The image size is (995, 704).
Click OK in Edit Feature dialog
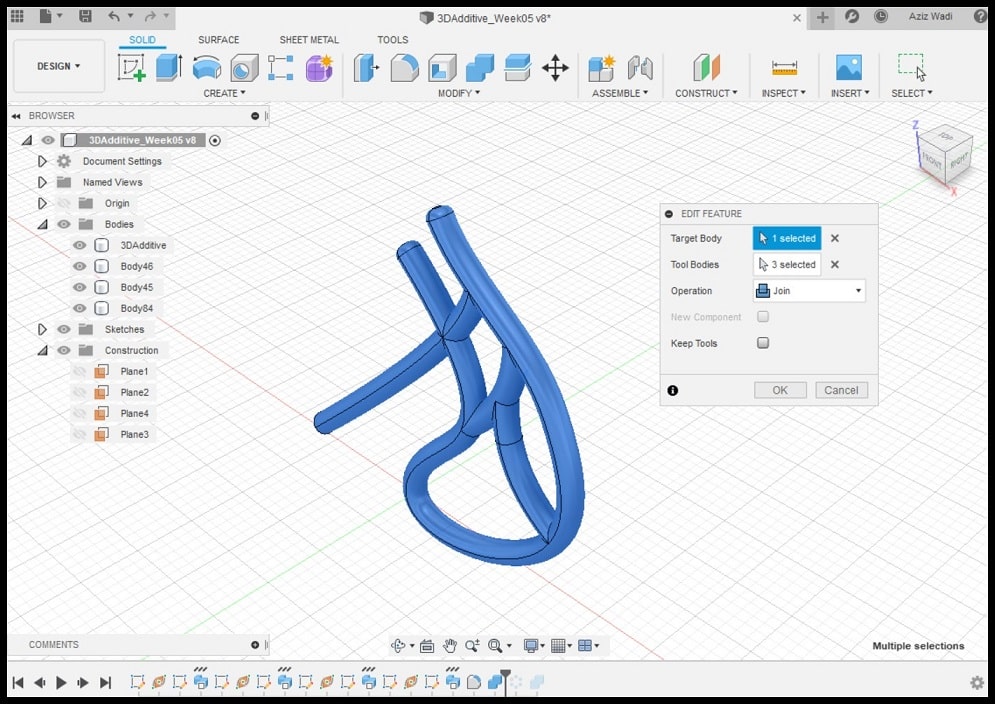point(780,390)
